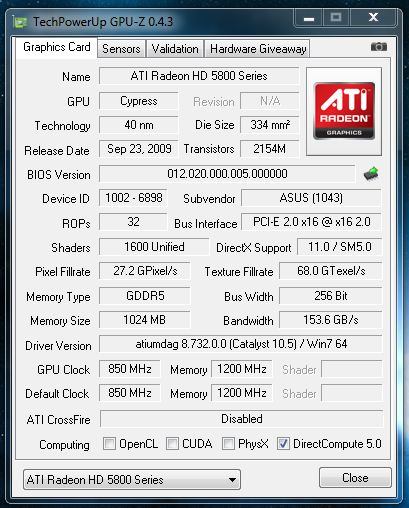Click the Name field showing Radeon HD 5800

(199, 76)
